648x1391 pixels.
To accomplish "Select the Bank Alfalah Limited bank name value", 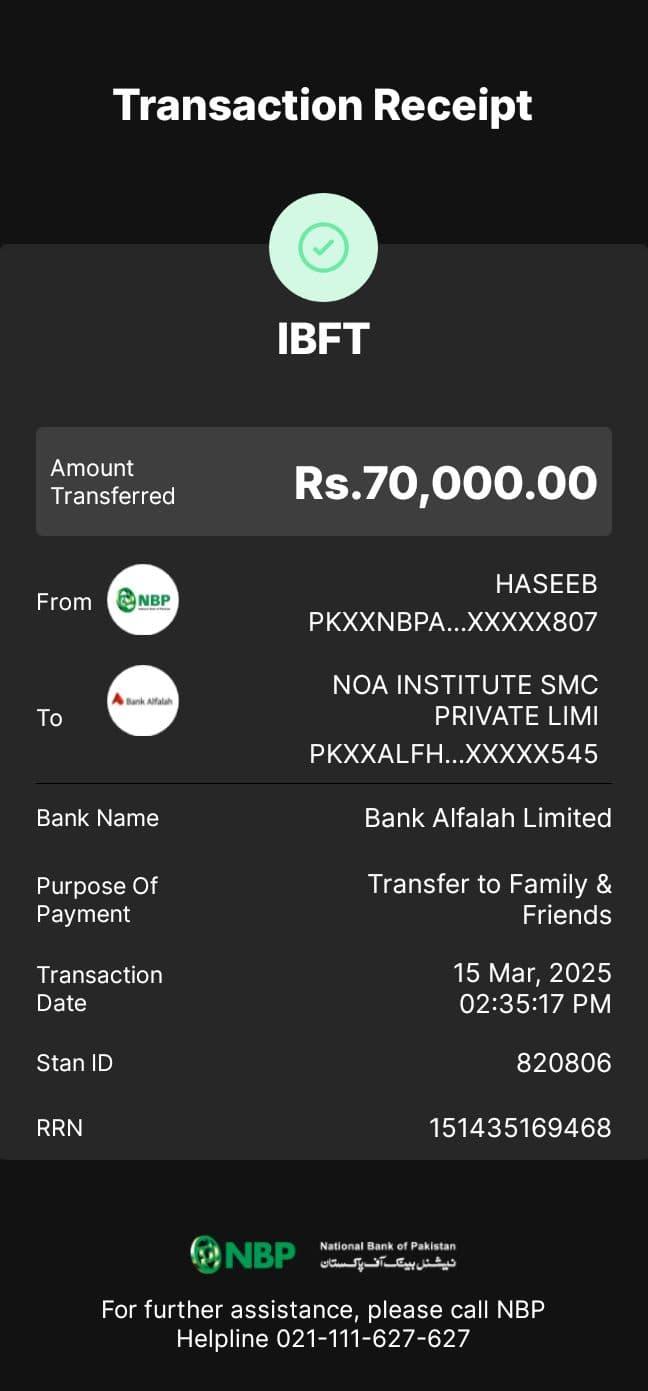I will 487,818.
